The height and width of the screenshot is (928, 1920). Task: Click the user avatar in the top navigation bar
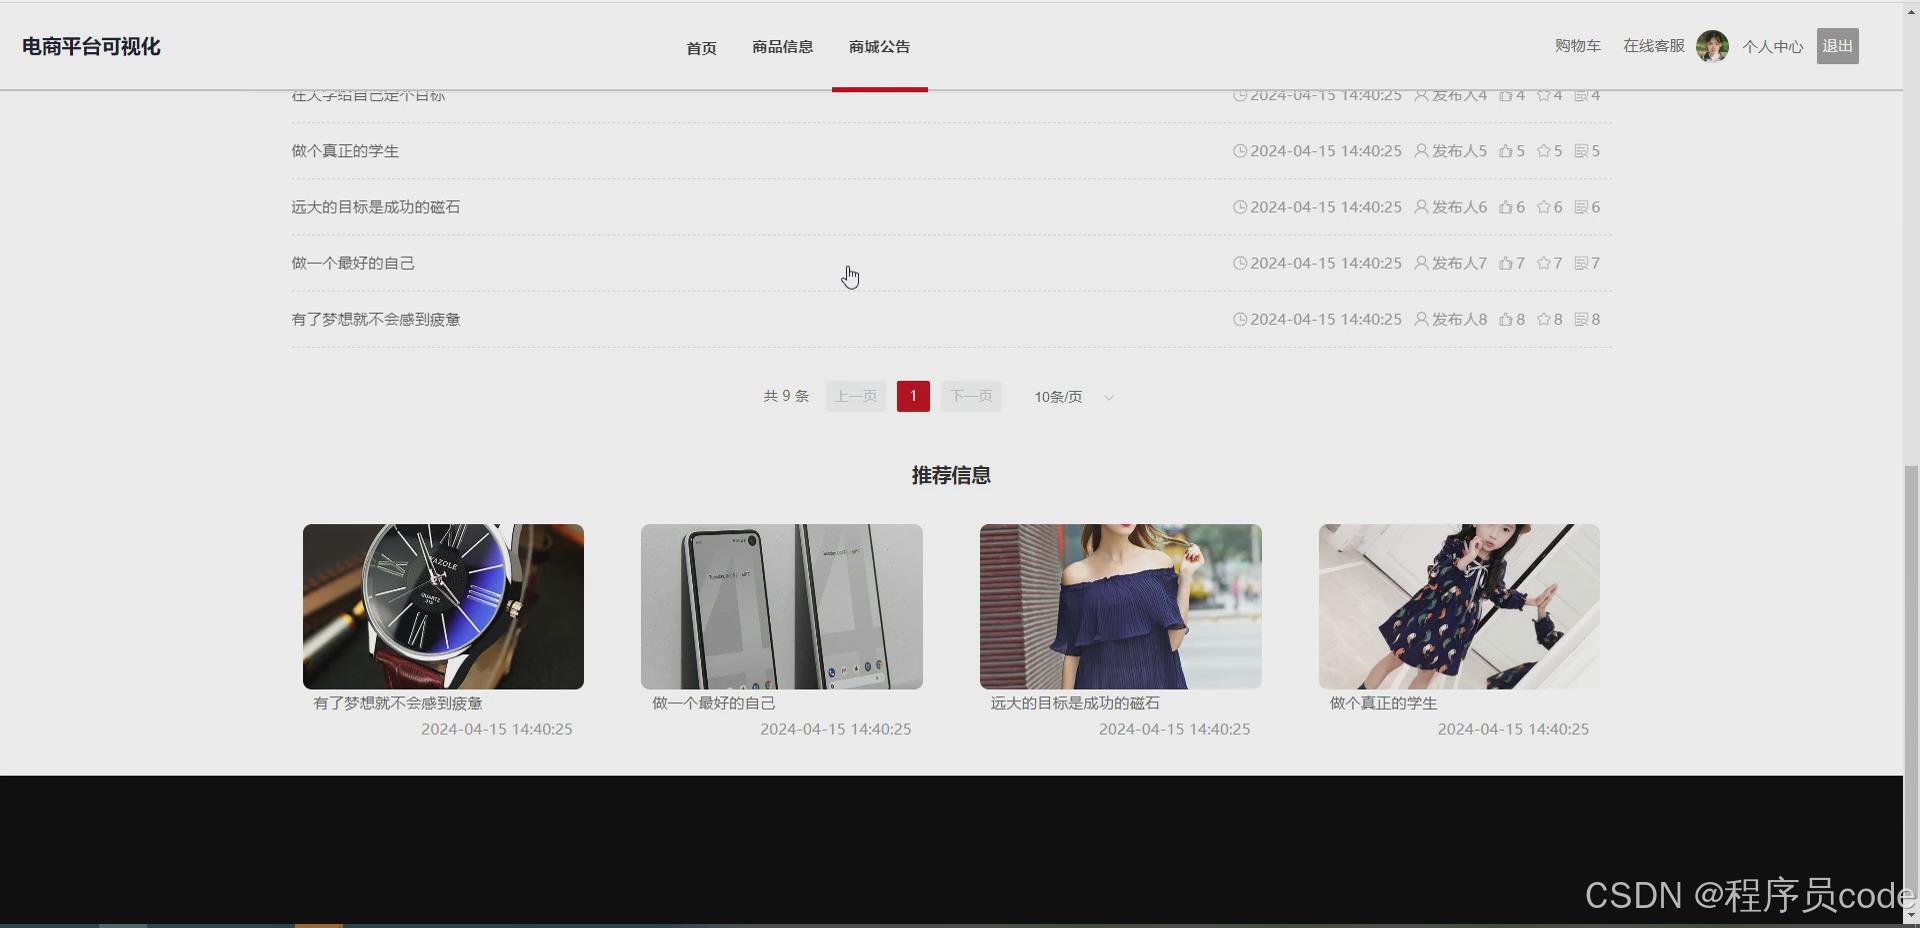1712,46
